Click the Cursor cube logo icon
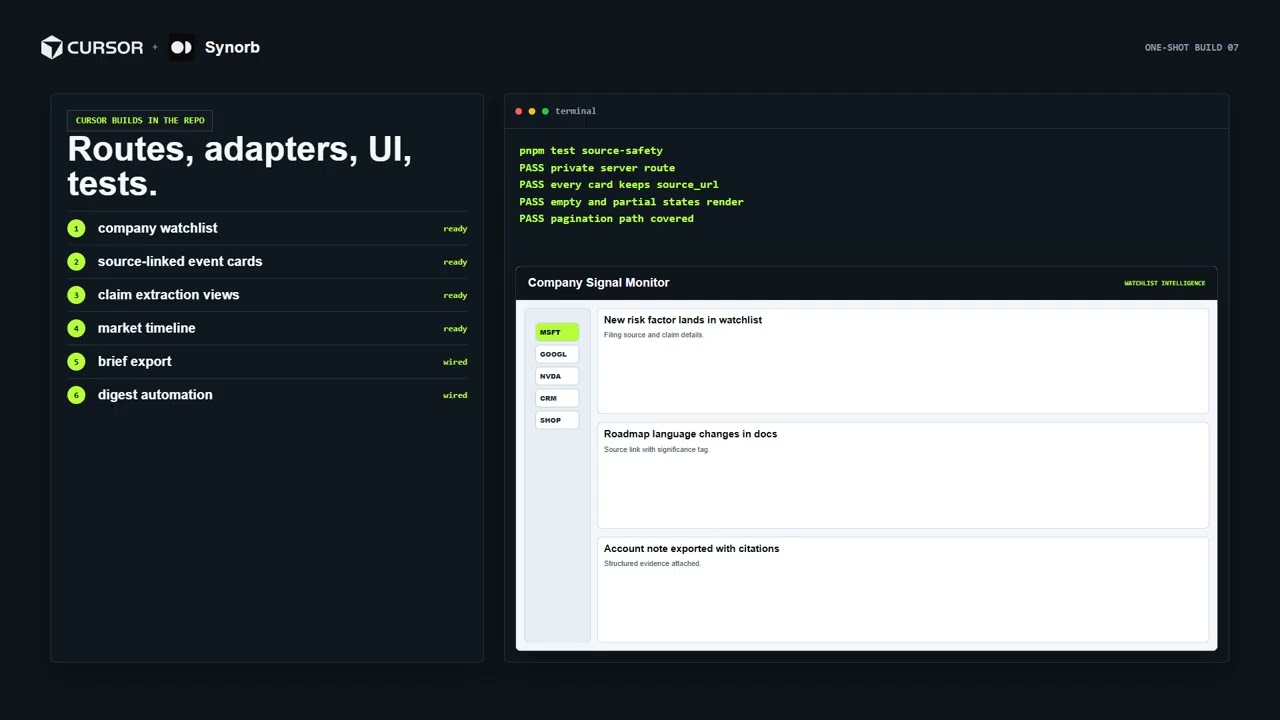Image resolution: width=1280 pixels, height=720 pixels. pyautogui.click(x=52, y=47)
